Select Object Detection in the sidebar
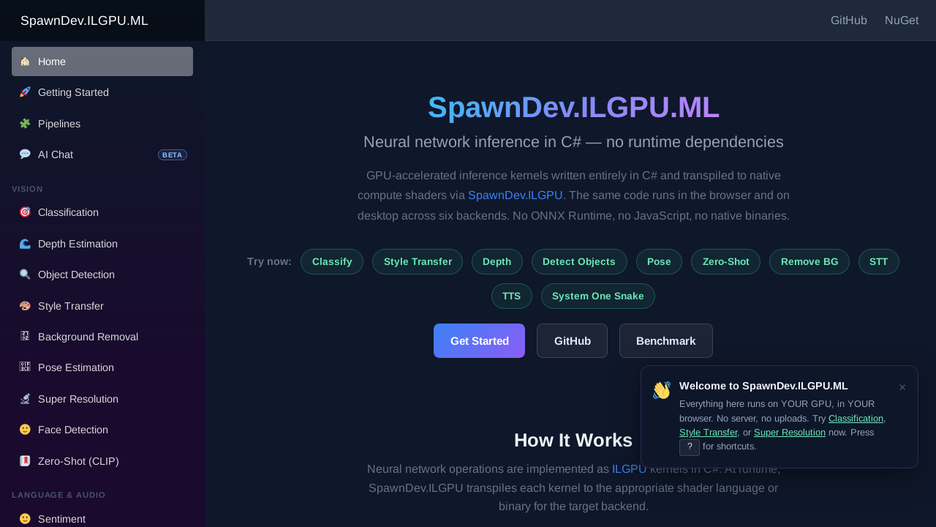 pyautogui.click(x=102, y=275)
